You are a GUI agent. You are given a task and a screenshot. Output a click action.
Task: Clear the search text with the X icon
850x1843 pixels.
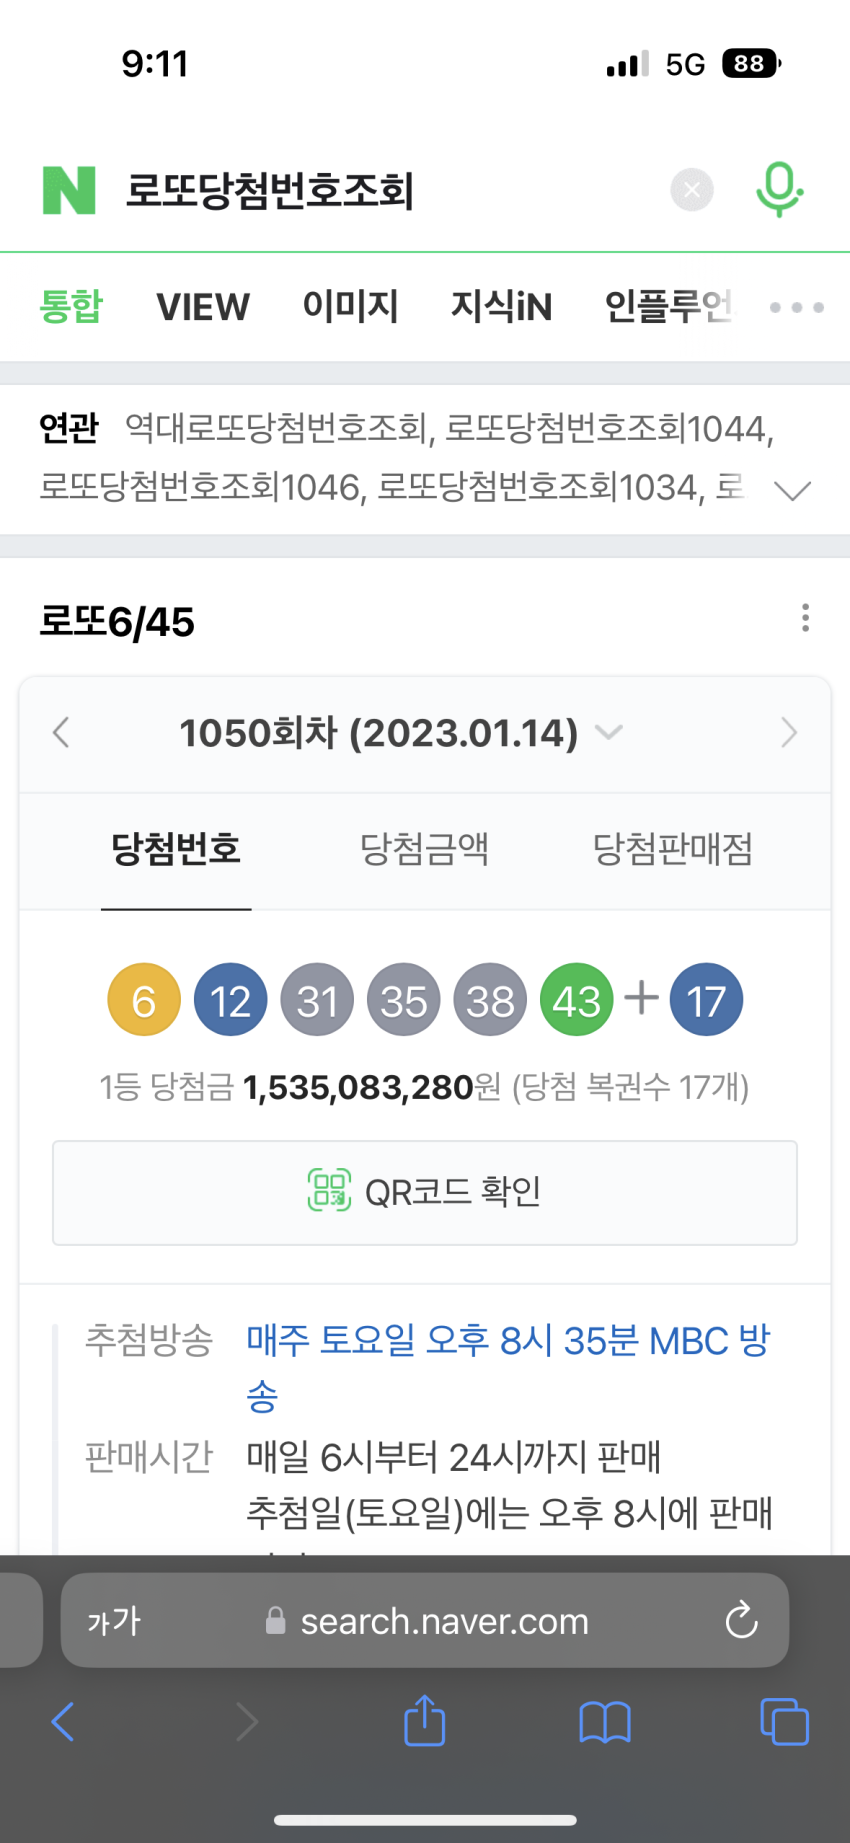point(692,189)
